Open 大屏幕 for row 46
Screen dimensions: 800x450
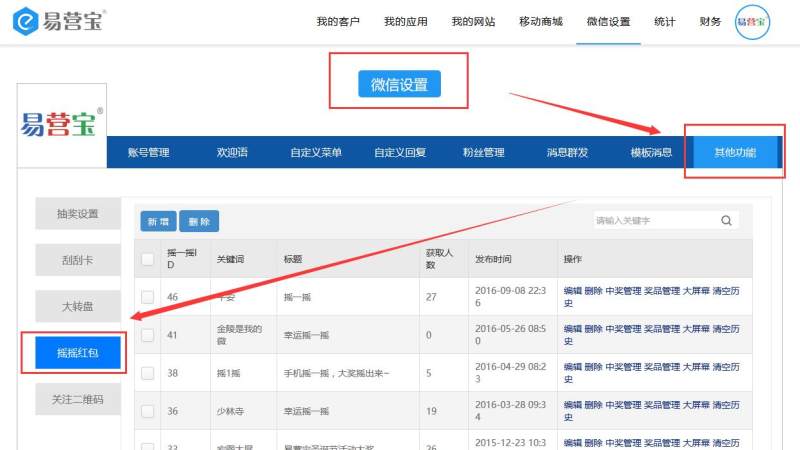tap(696, 291)
